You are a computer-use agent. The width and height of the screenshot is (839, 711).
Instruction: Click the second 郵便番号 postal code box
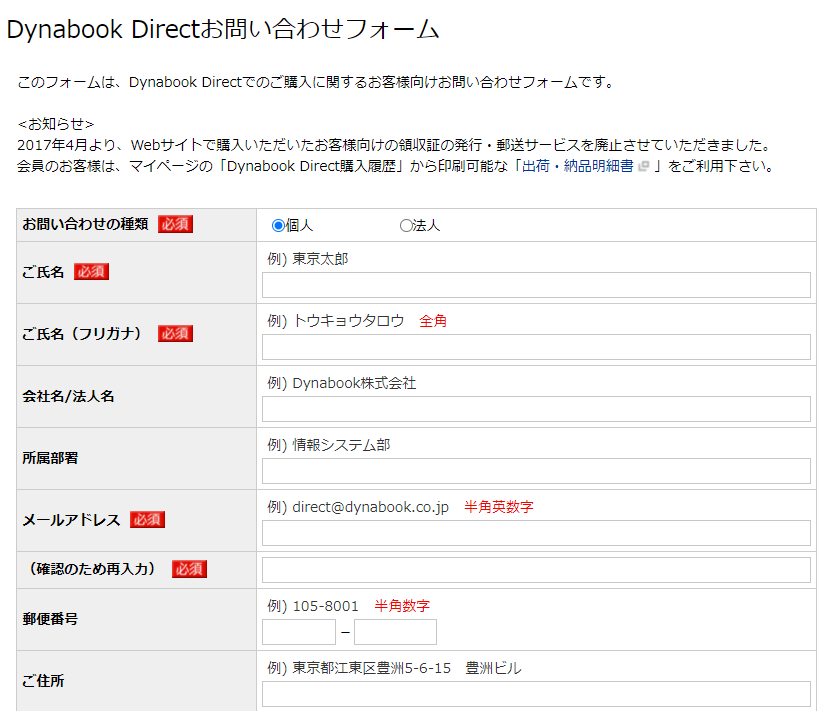coord(395,632)
